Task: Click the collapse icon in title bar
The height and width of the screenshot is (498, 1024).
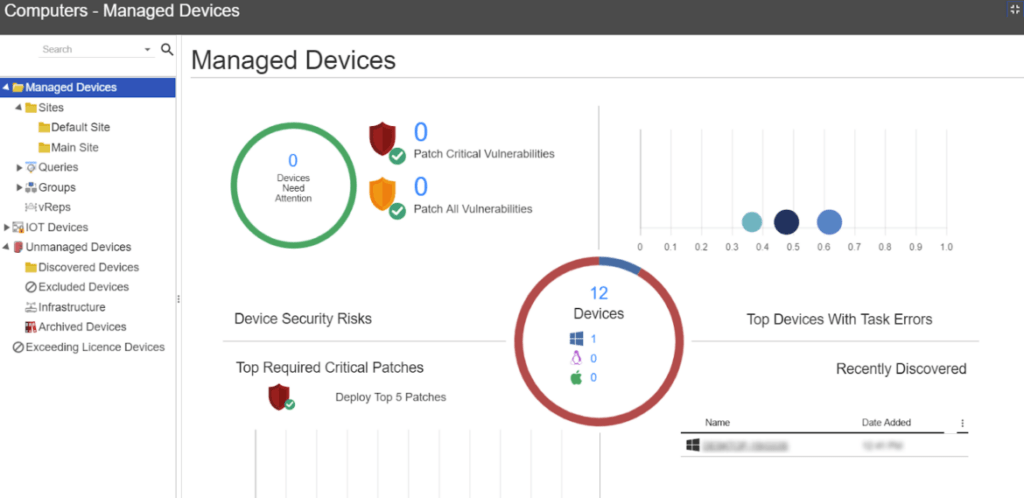Action: point(1015,9)
